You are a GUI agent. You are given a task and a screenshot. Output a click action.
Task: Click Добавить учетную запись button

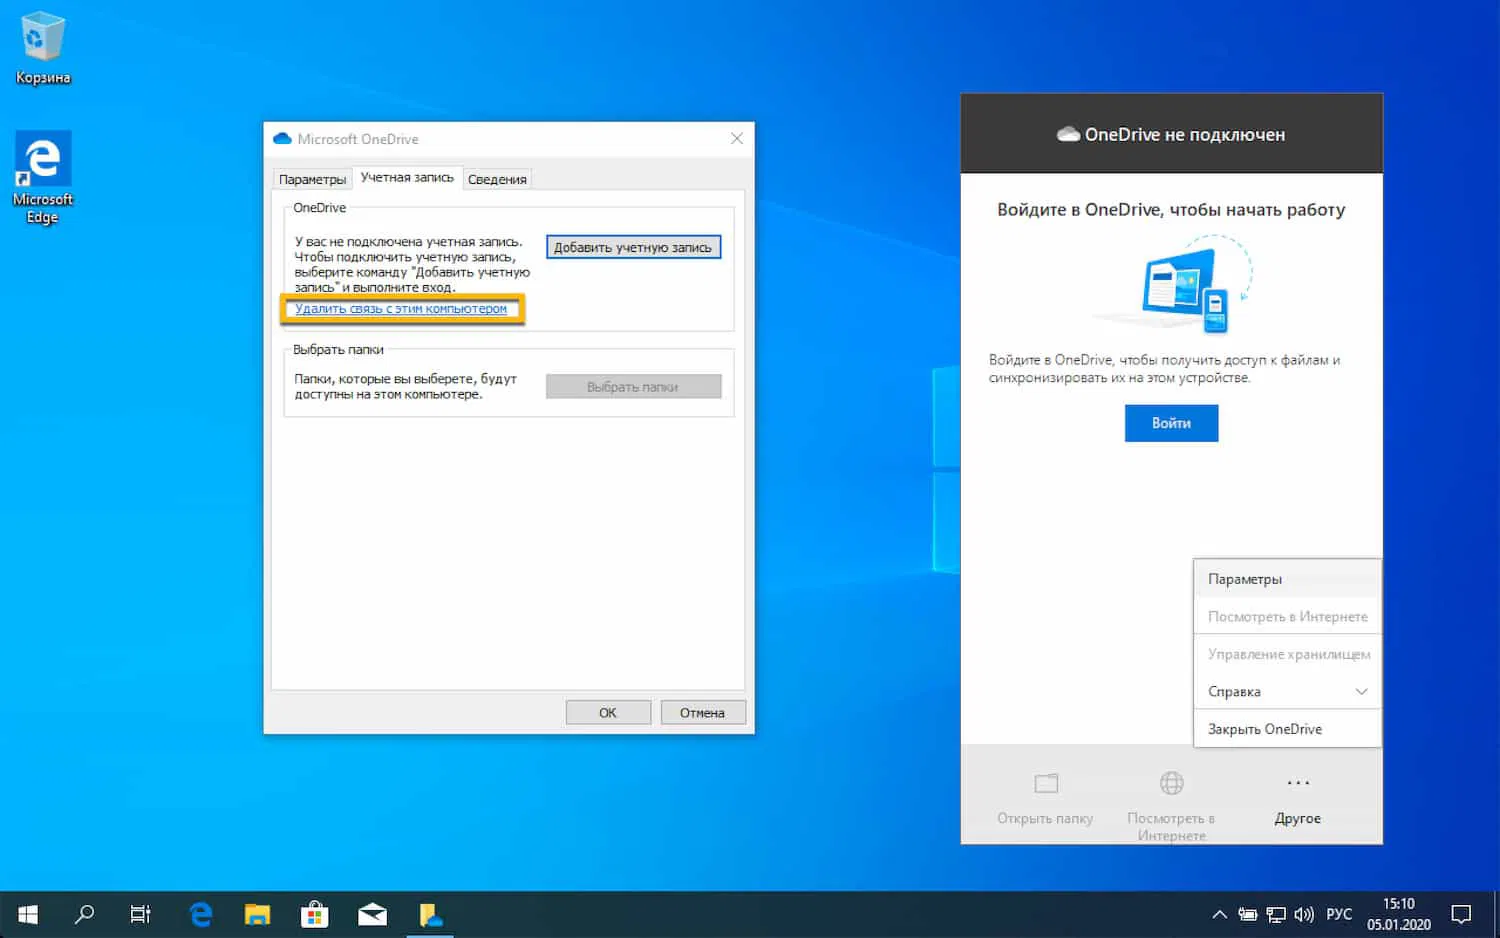(633, 247)
